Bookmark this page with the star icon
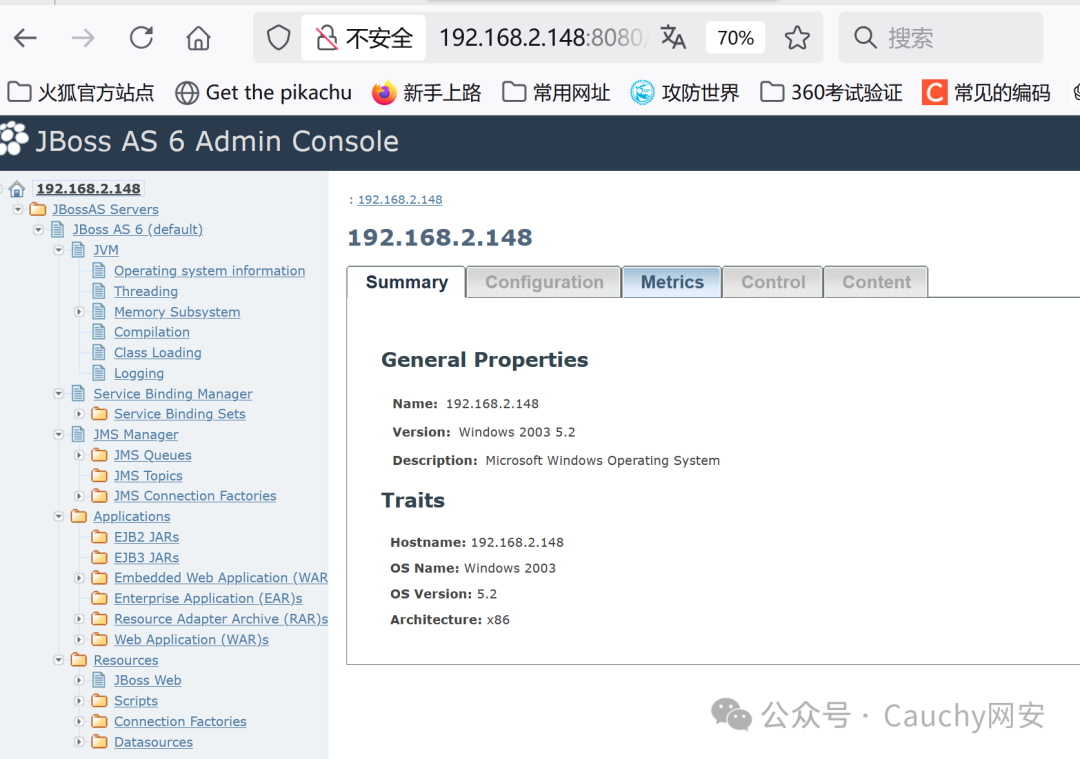This screenshot has width=1080, height=759. pyautogui.click(x=797, y=38)
